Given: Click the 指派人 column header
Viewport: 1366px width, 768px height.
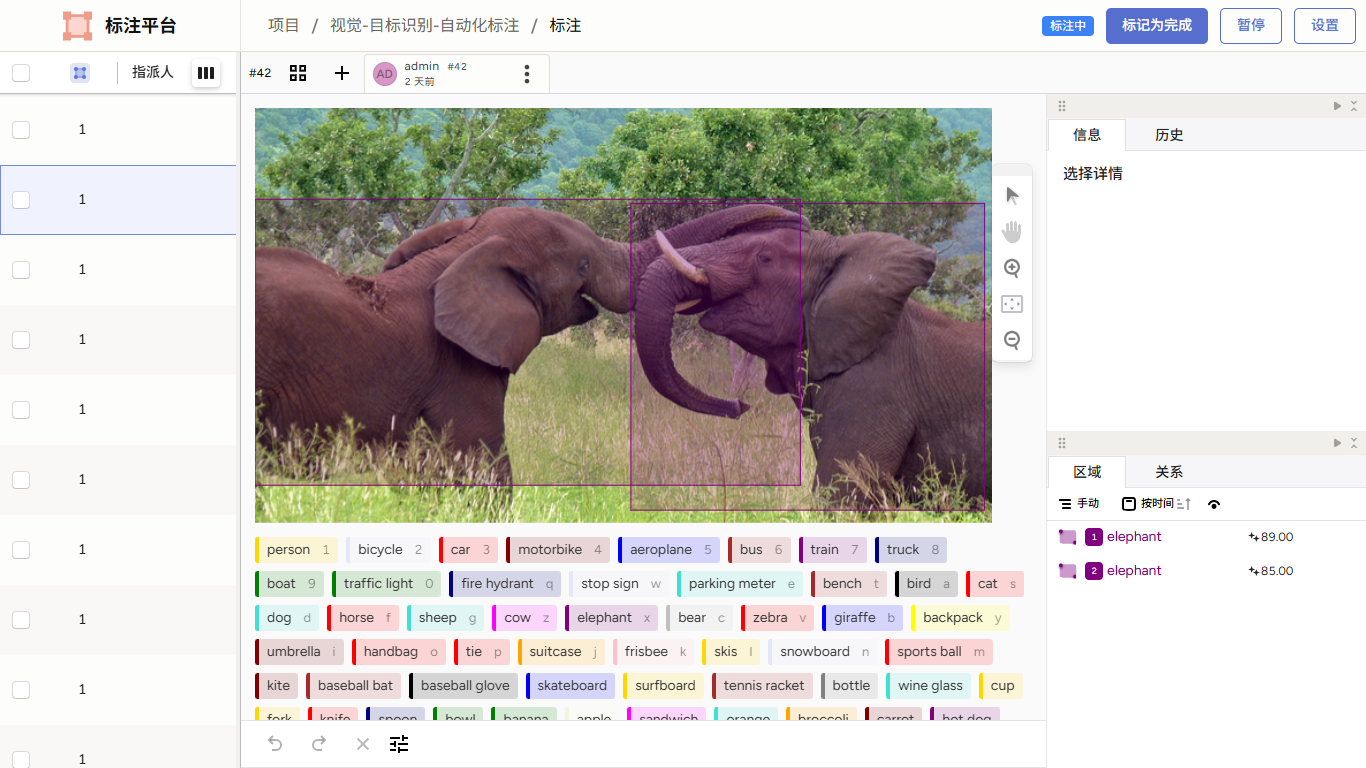Looking at the screenshot, I should (x=153, y=72).
